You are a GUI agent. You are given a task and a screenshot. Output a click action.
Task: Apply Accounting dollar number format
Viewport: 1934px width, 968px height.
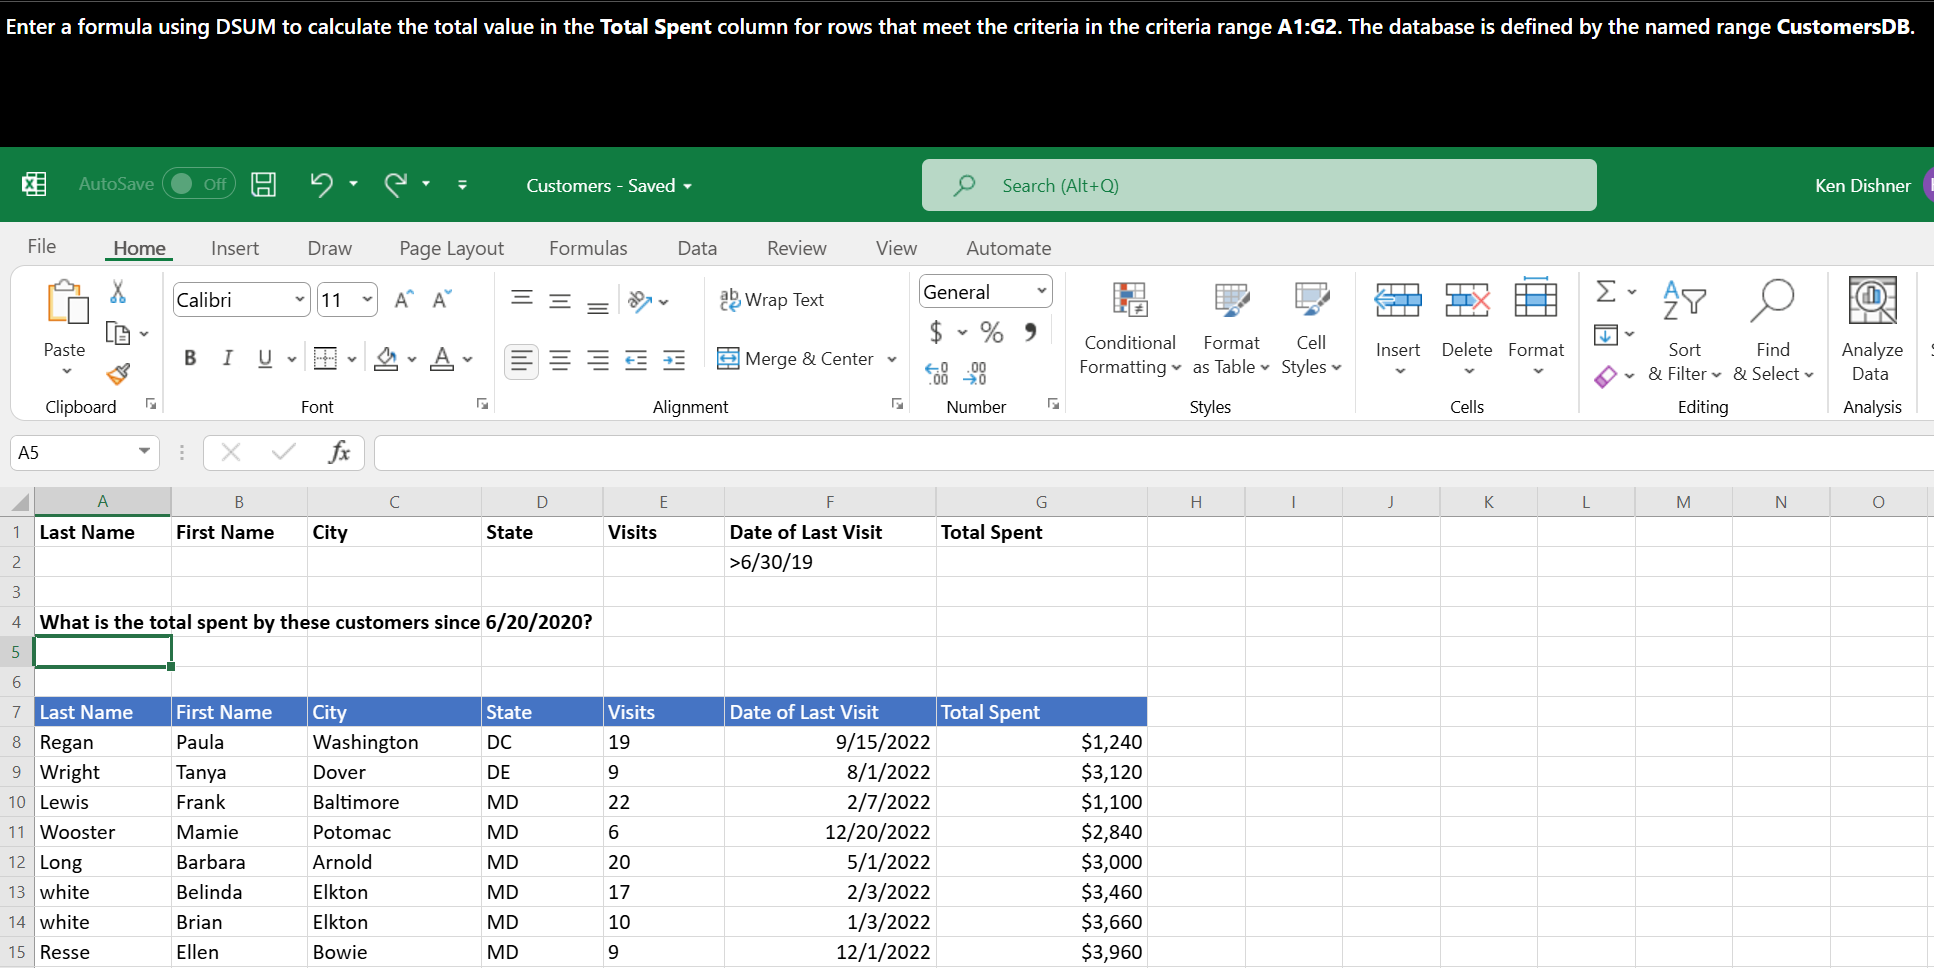pos(936,331)
